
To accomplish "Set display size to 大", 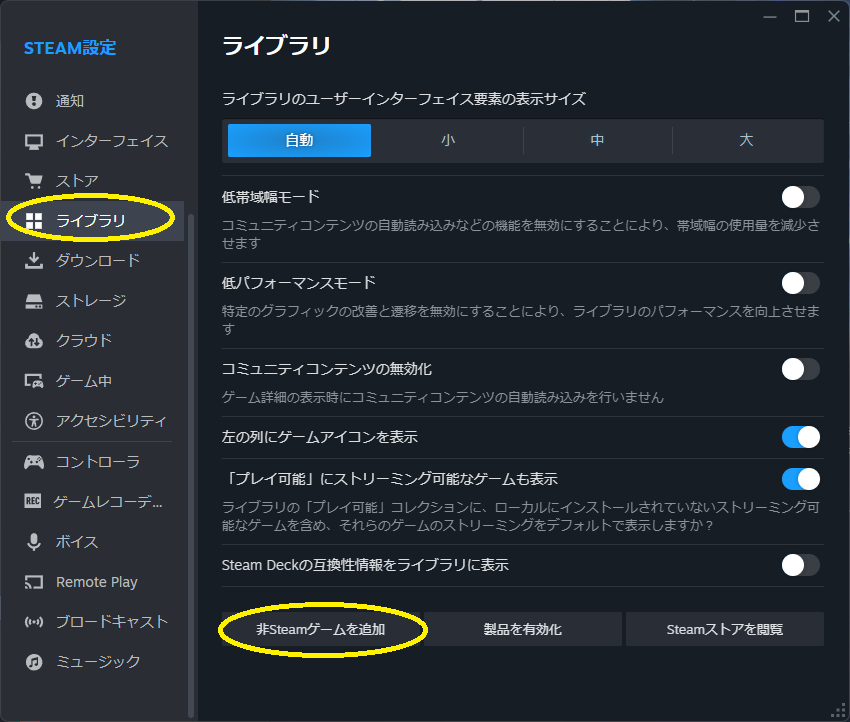I will 746,140.
